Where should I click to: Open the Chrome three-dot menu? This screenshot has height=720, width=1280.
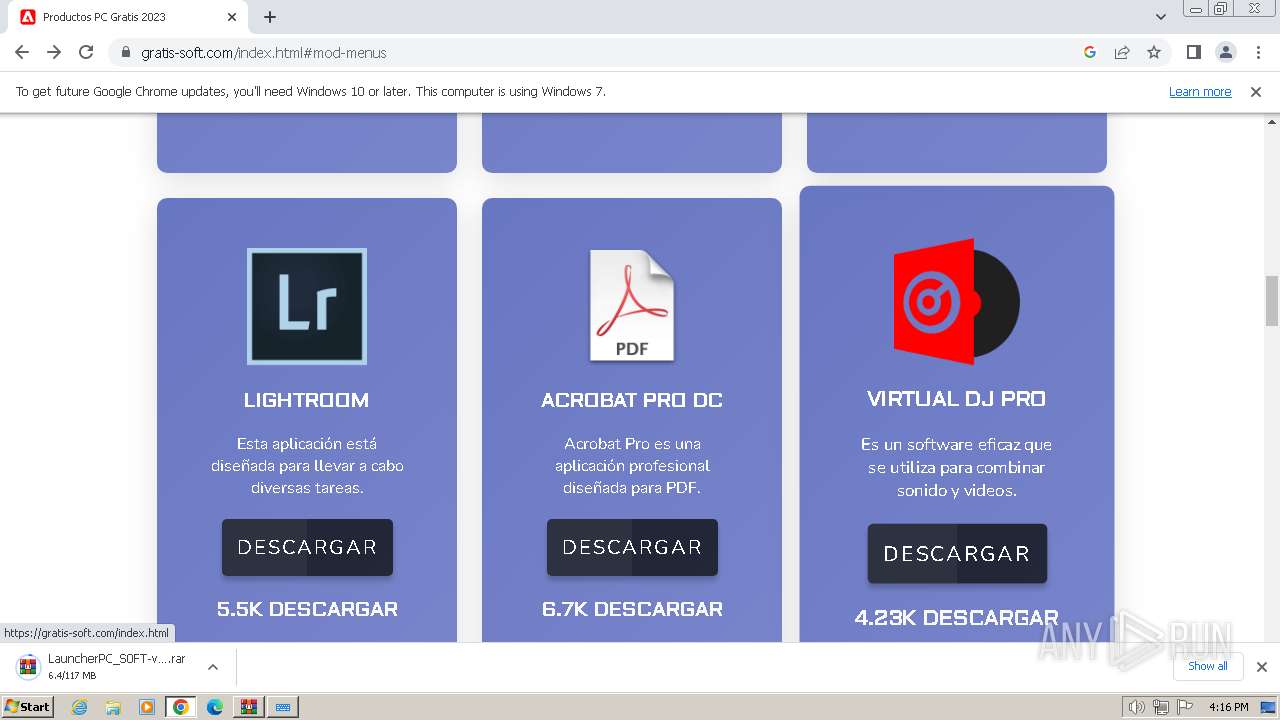click(x=1258, y=52)
